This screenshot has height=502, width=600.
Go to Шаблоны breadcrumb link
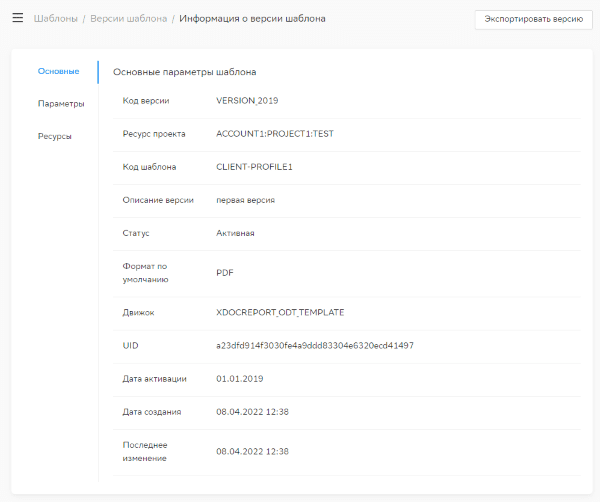55,19
